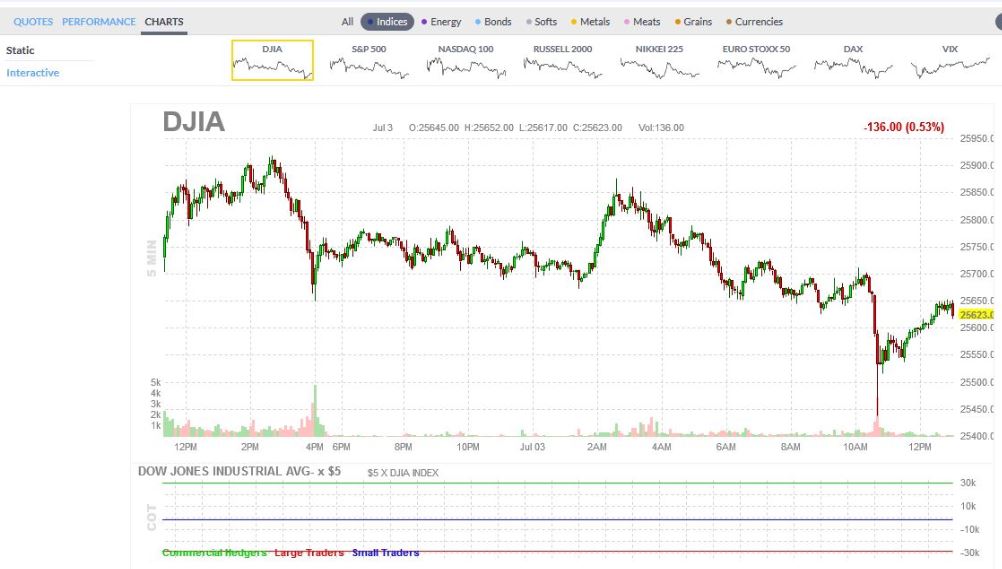The width and height of the screenshot is (1002, 569).
Task: Click the 'Large Traders' legend label
Action: coord(309,552)
